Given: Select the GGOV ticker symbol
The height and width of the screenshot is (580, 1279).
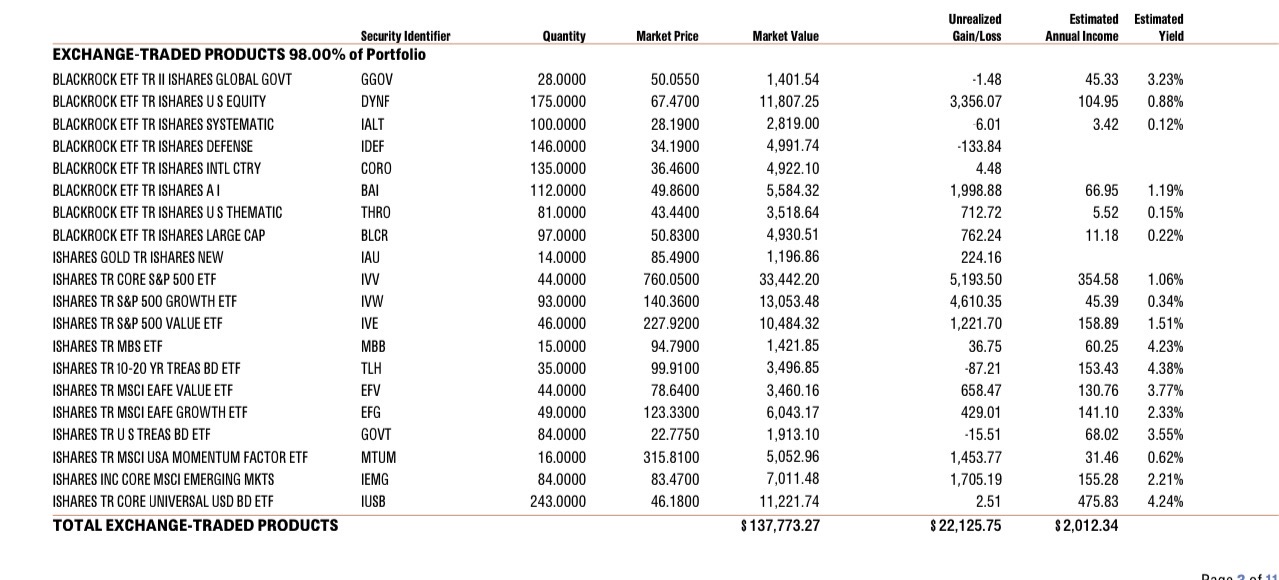Looking at the screenshot, I should (377, 79).
